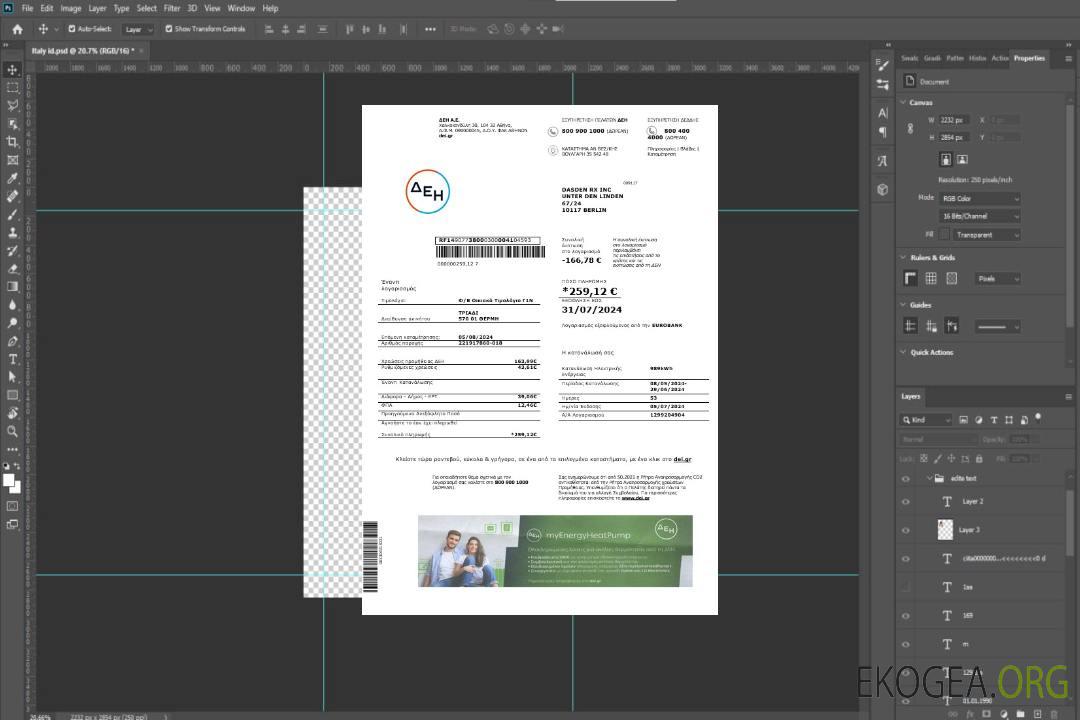Select the History Brush tool
Viewport: 1080px width, 720px height.
pos(12,251)
